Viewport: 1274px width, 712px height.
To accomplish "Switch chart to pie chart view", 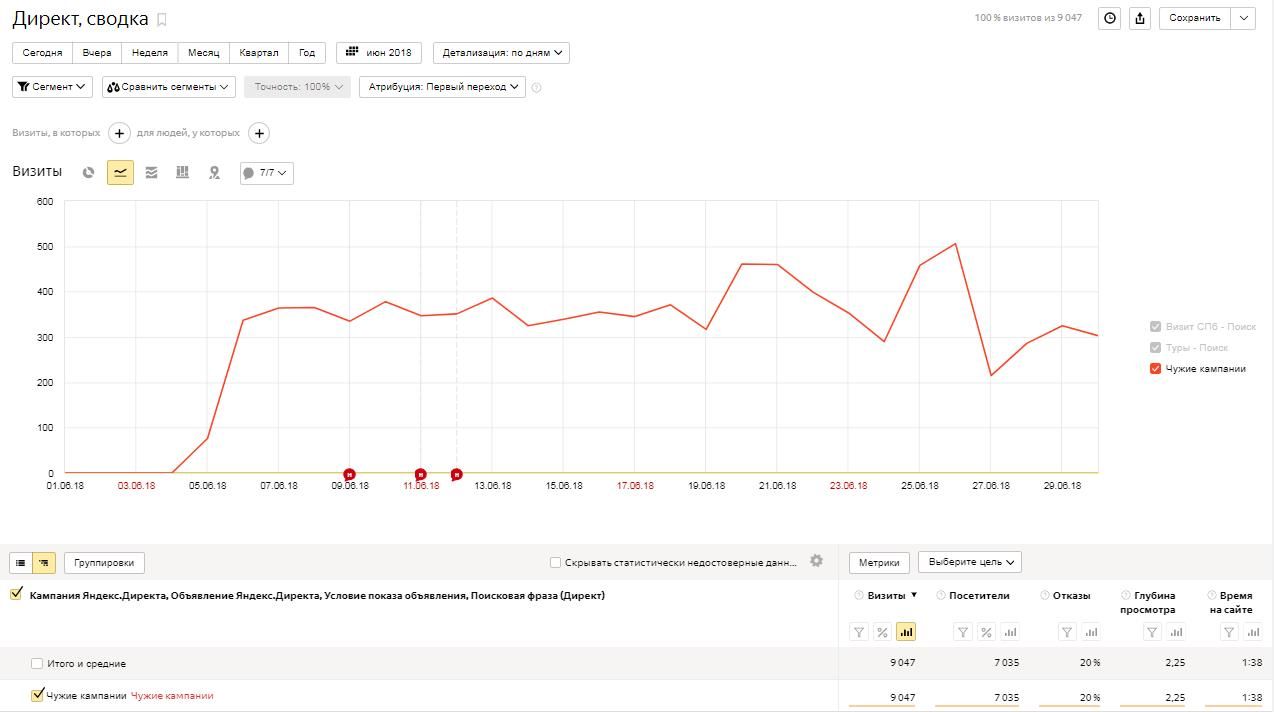I will coord(89,172).
